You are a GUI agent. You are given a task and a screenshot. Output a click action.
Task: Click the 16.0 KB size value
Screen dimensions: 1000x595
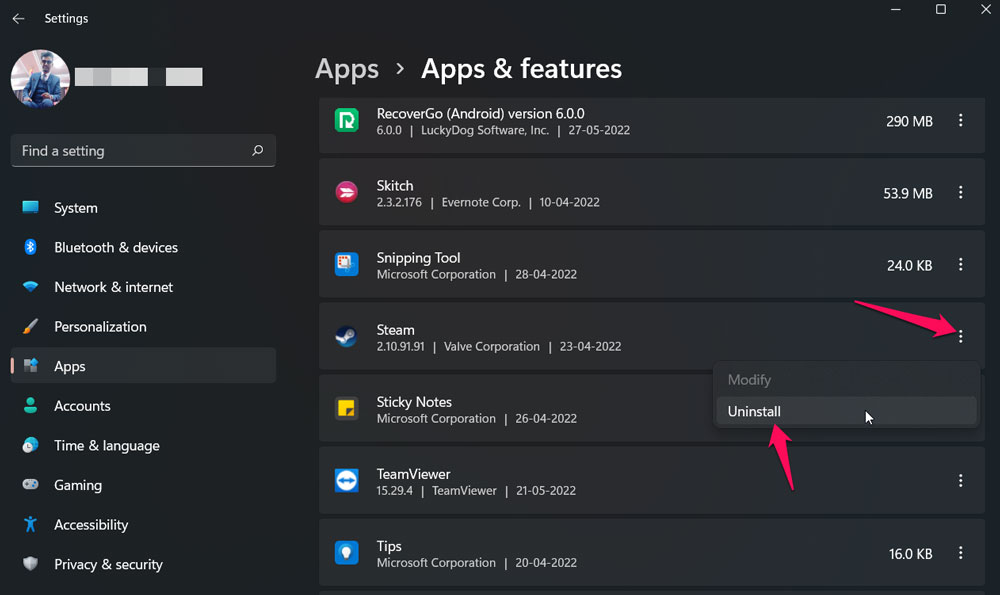[x=911, y=554]
